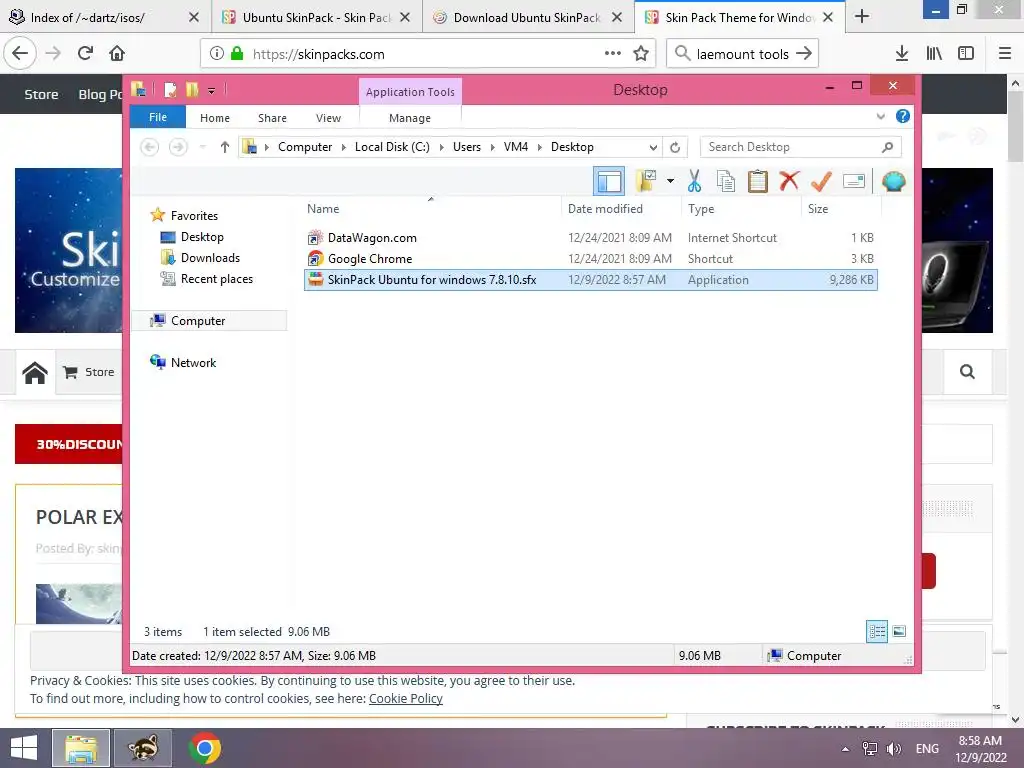Delete with the red X toolbar icon
Screen dimensions: 1024x768
[789, 181]
